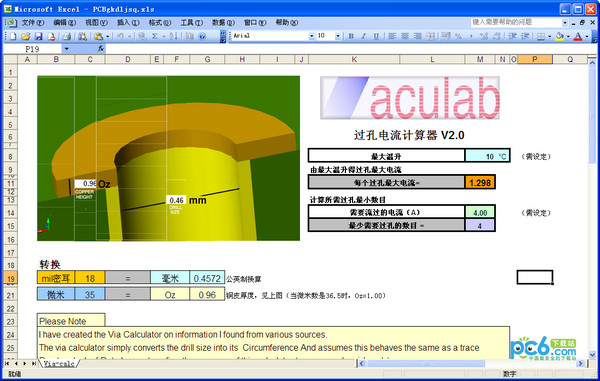The image size is (600, 381).
Task: Select the micron value cell 35
Action: pos(90,295)
